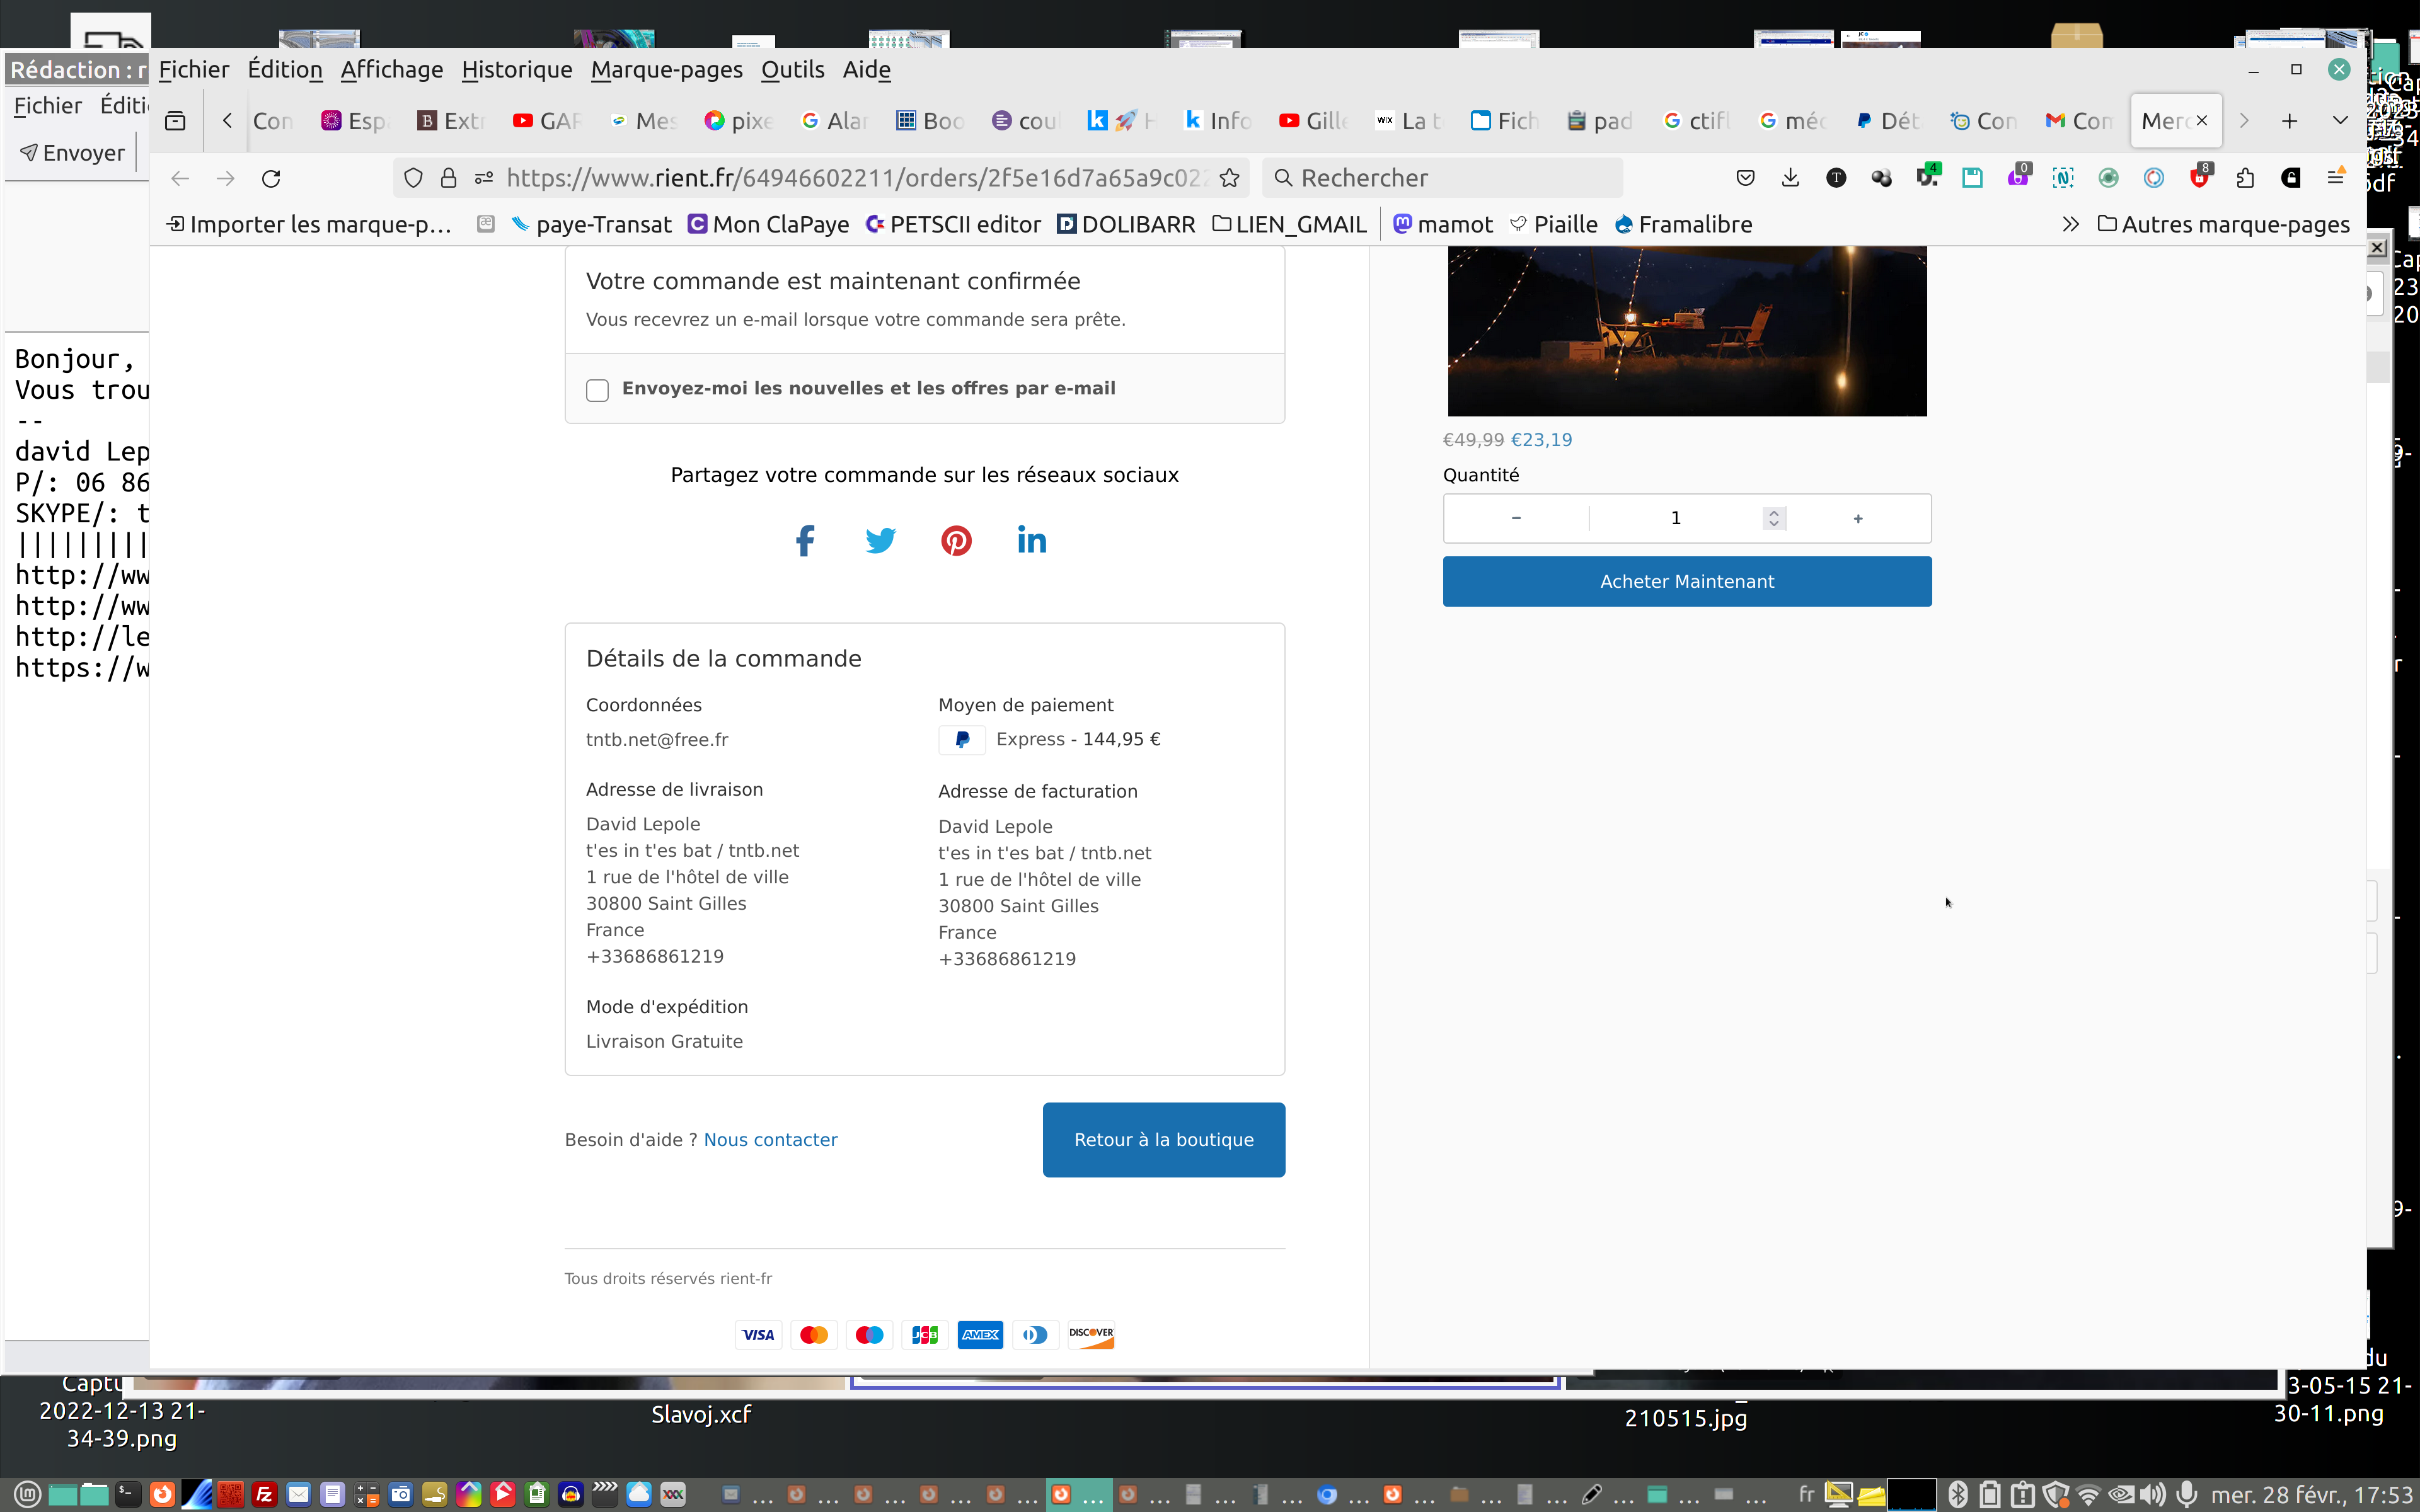2420x1512 pixels.
Task: Show more bookmarks with the double chevron
Action: [2070, 225]
